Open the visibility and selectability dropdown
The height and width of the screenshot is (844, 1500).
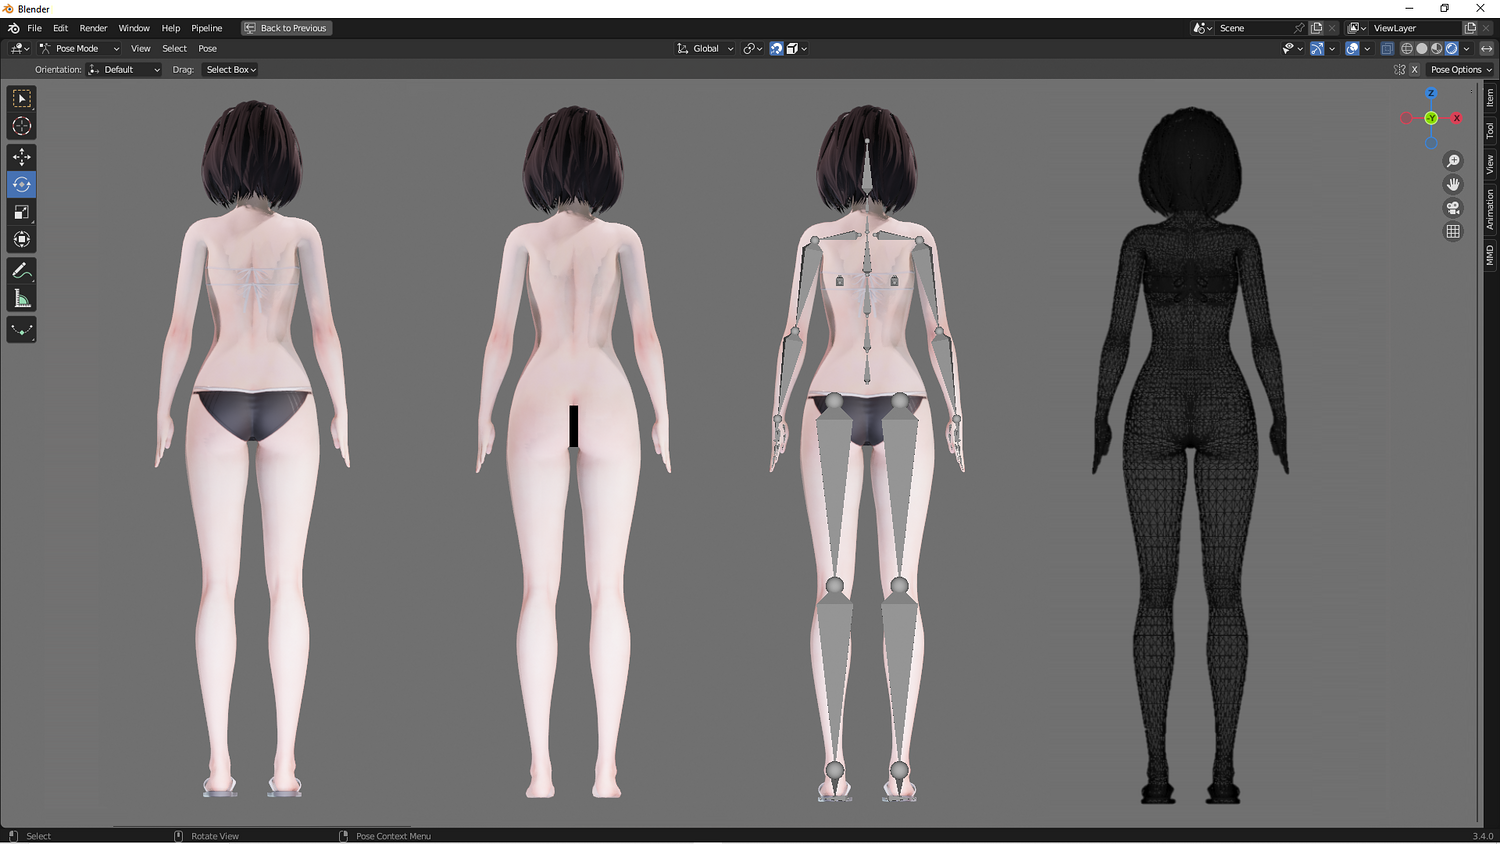coord(1292,48)
